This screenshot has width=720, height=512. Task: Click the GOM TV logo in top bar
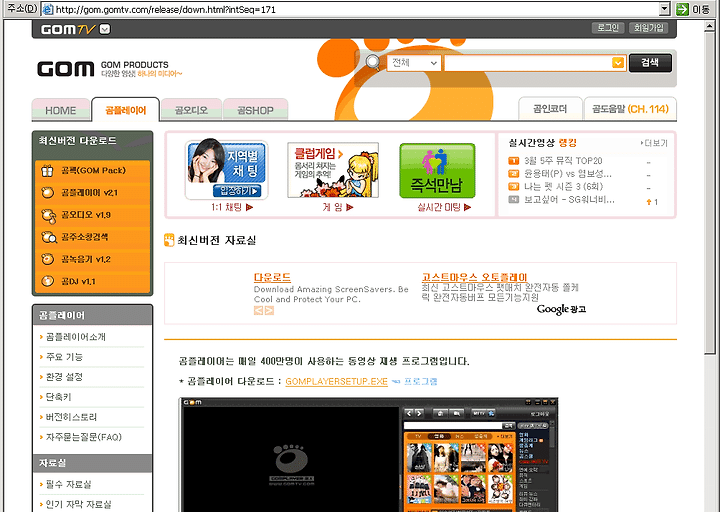68,29
